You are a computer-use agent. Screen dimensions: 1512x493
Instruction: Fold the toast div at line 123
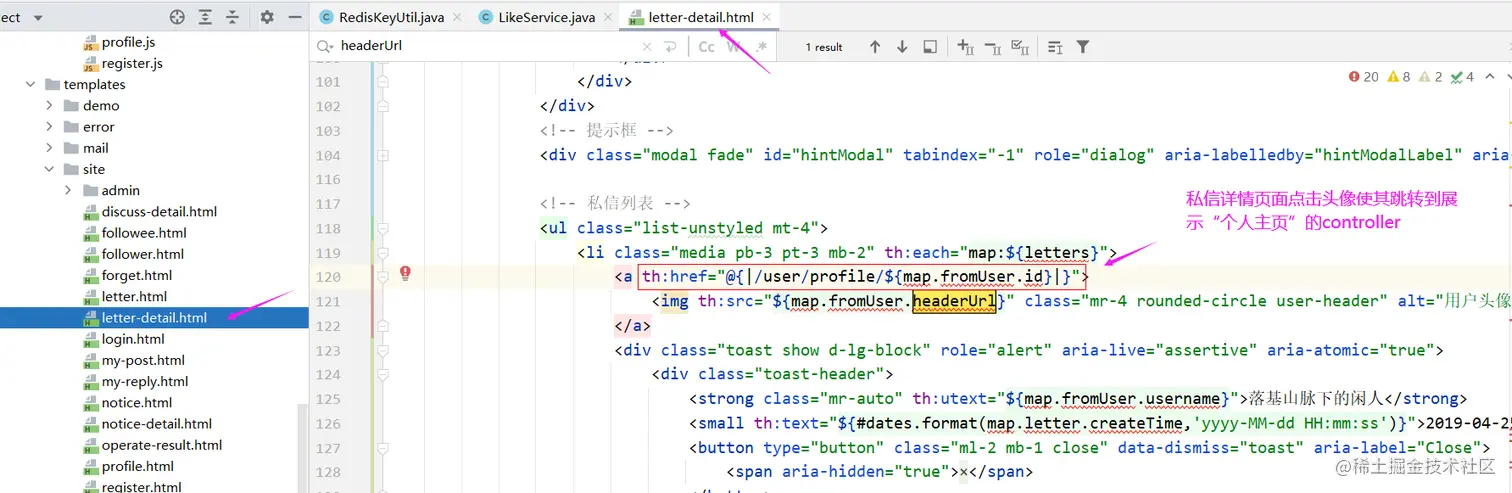pyautogui.click(x=383, y=350)
